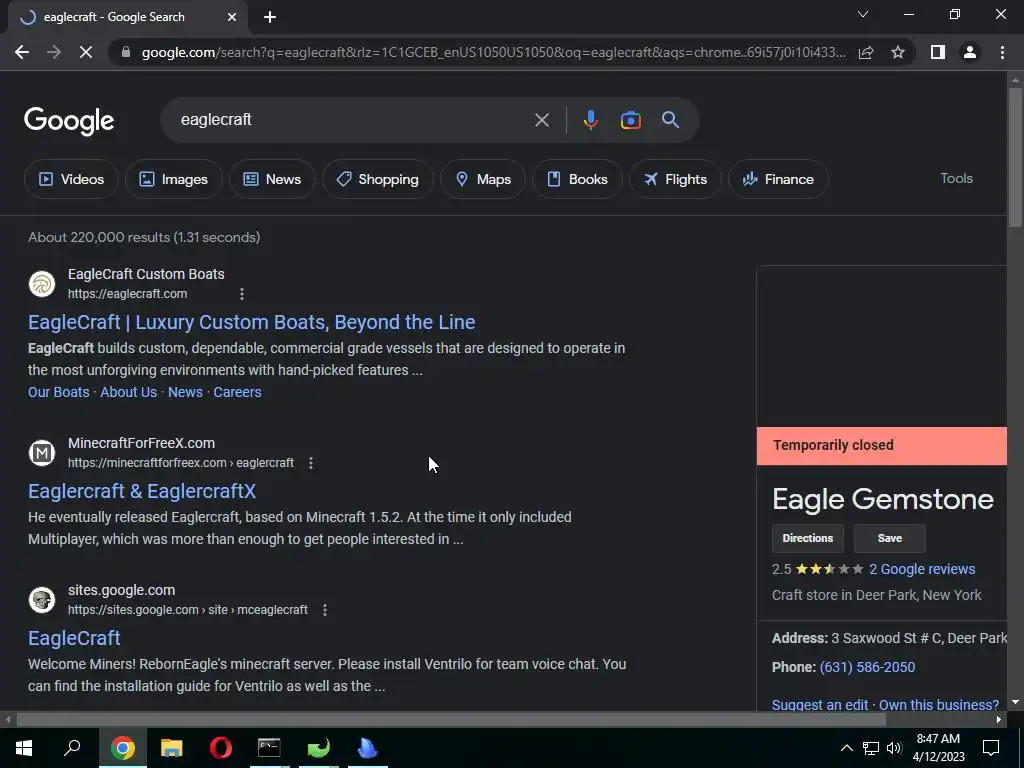Viewport: 1024px width, 768px height.
Task: Open the search Tools options
Action: coord(956,178)
